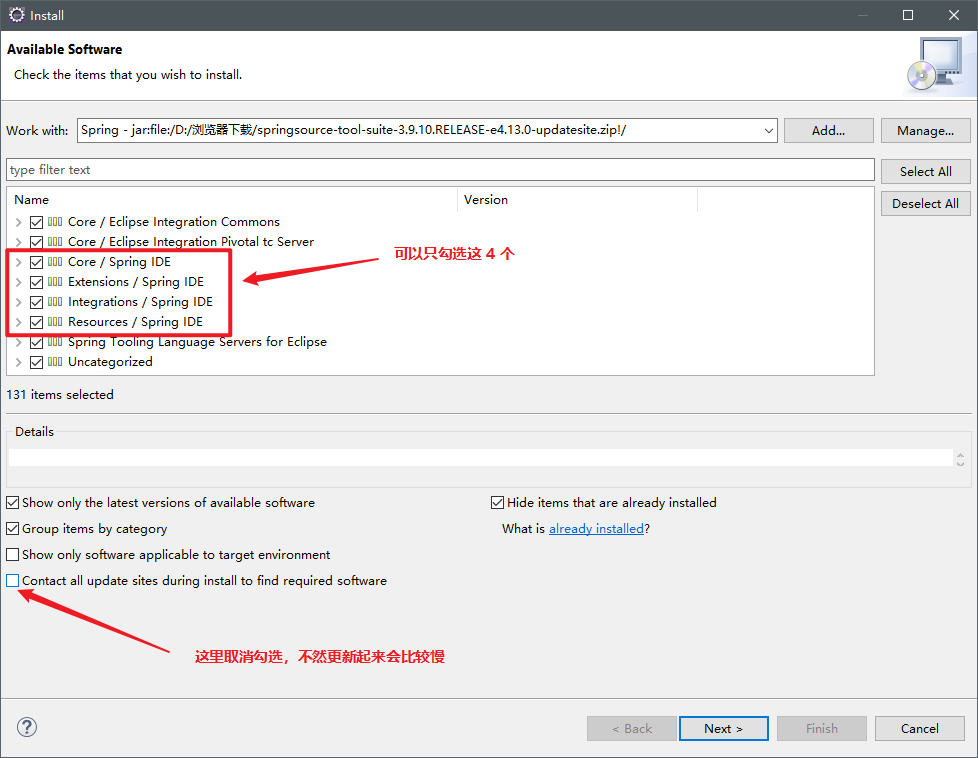Click the category icon beside Resources / Spring IDE
The image size is (978, 758).
[x=55, y=321]
